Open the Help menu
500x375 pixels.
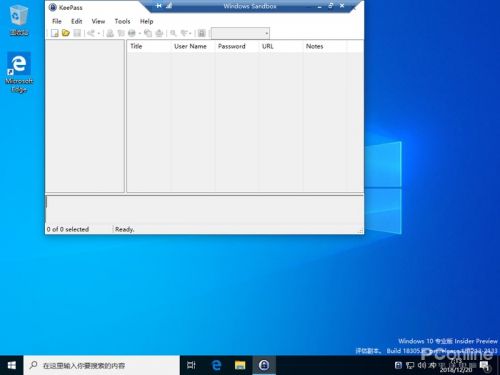click(146, 21)
